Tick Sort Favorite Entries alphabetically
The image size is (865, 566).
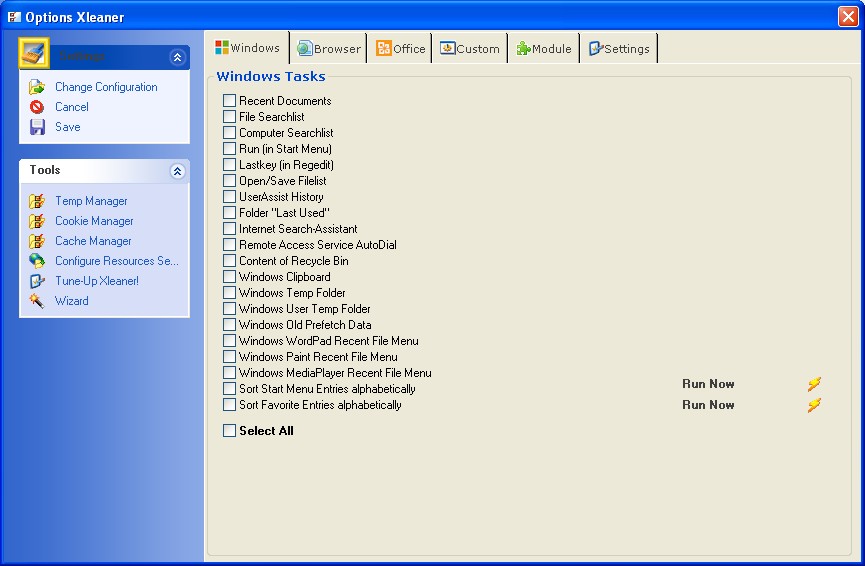pos(229,404)
